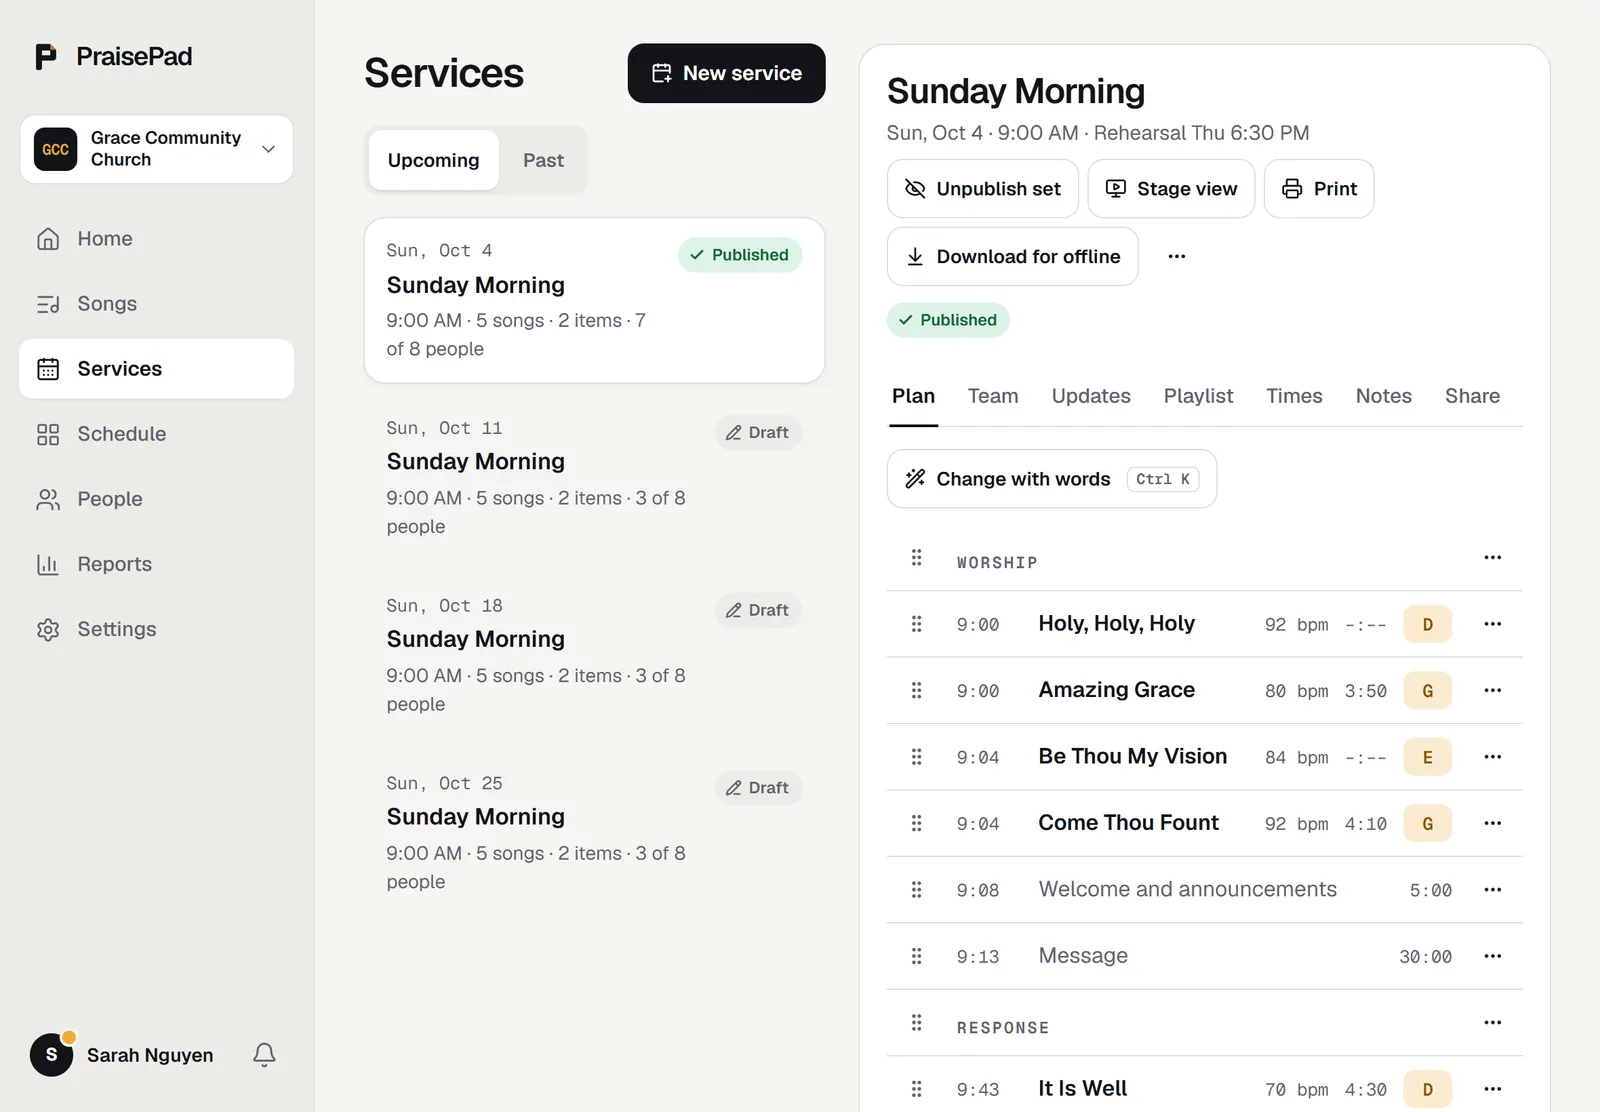Select the Share tab
Screen dimensions: 1600x1112
click(1472, 396)
